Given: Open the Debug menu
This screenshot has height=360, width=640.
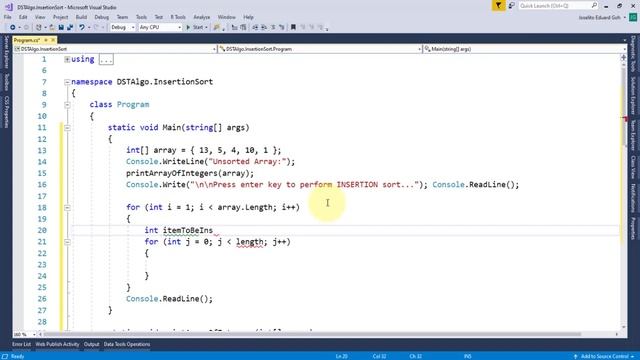Looking at the screenshot, I should 102,17.
